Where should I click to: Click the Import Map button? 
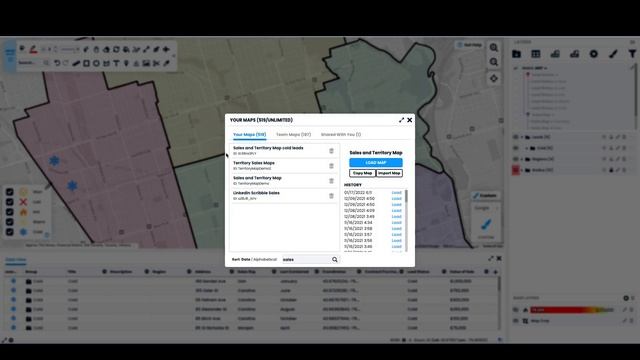click(389, 173)
